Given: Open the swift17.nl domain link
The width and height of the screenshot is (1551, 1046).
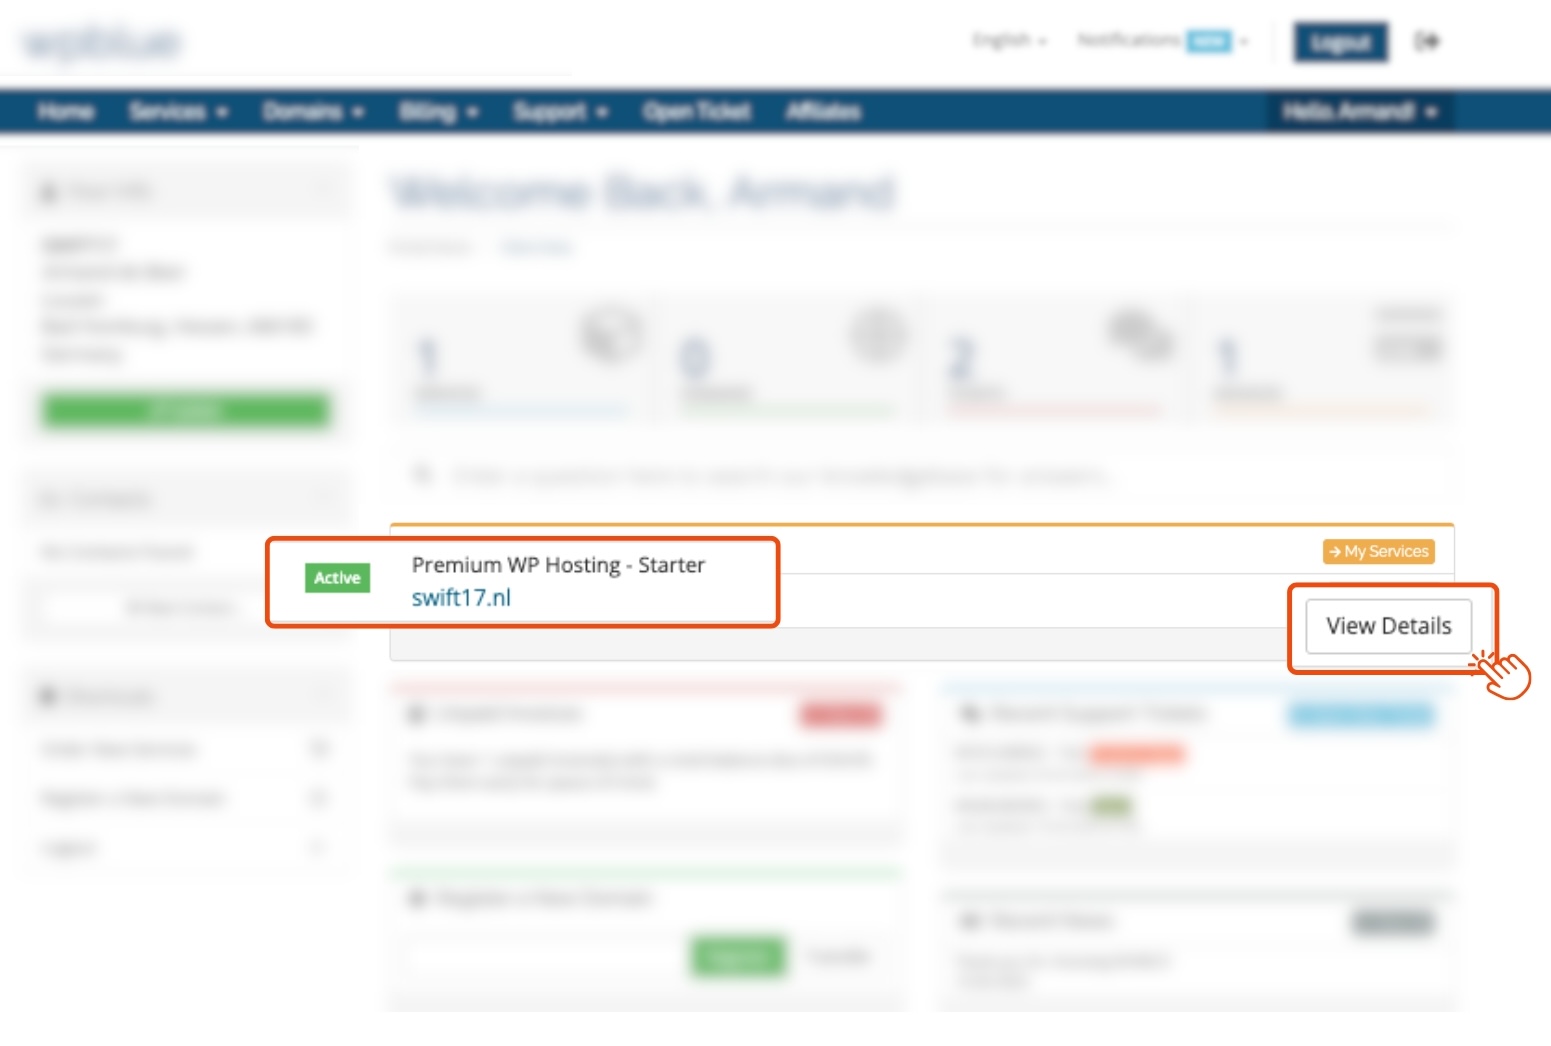Looking at the screenshot, I should pos(461,598).
